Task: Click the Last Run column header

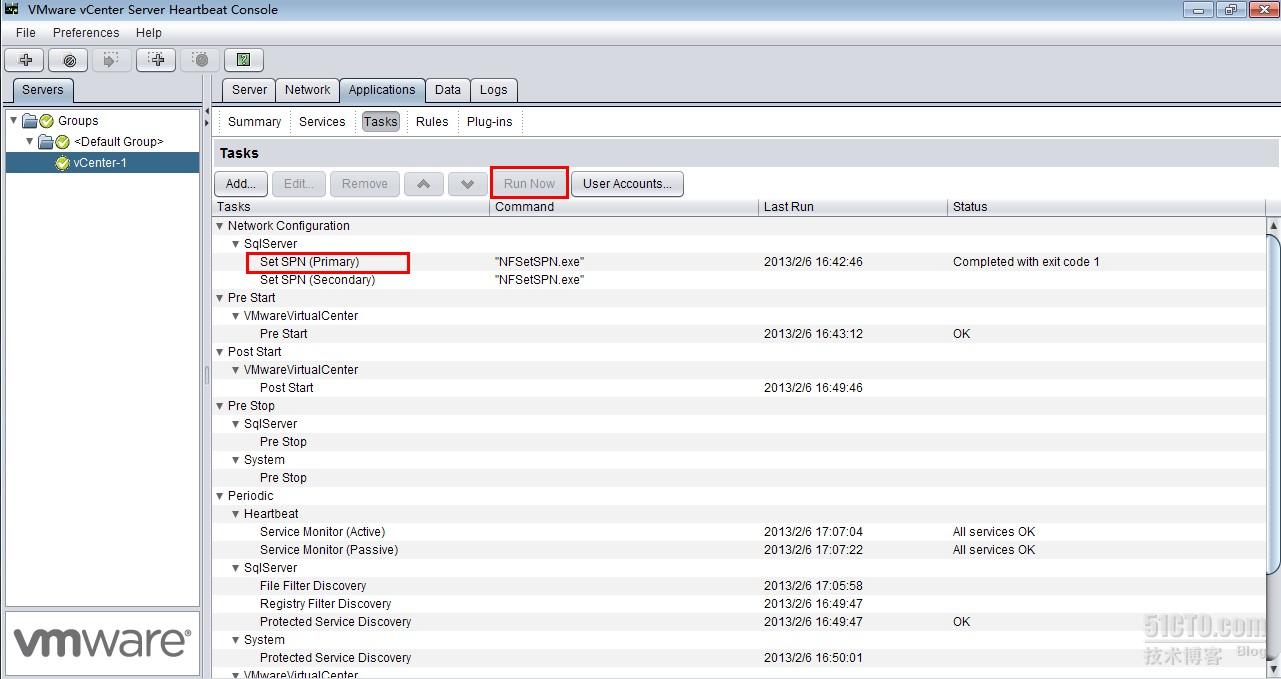Action: coord(854,207)
